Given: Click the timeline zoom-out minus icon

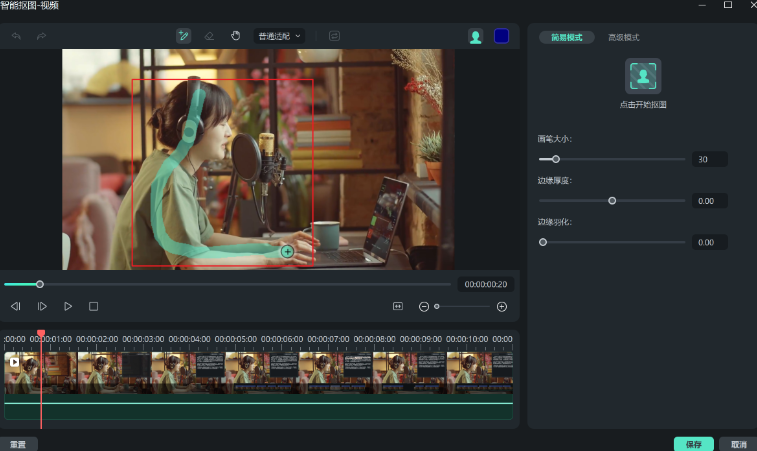Looking at the screenshot, I should (424, 306).
